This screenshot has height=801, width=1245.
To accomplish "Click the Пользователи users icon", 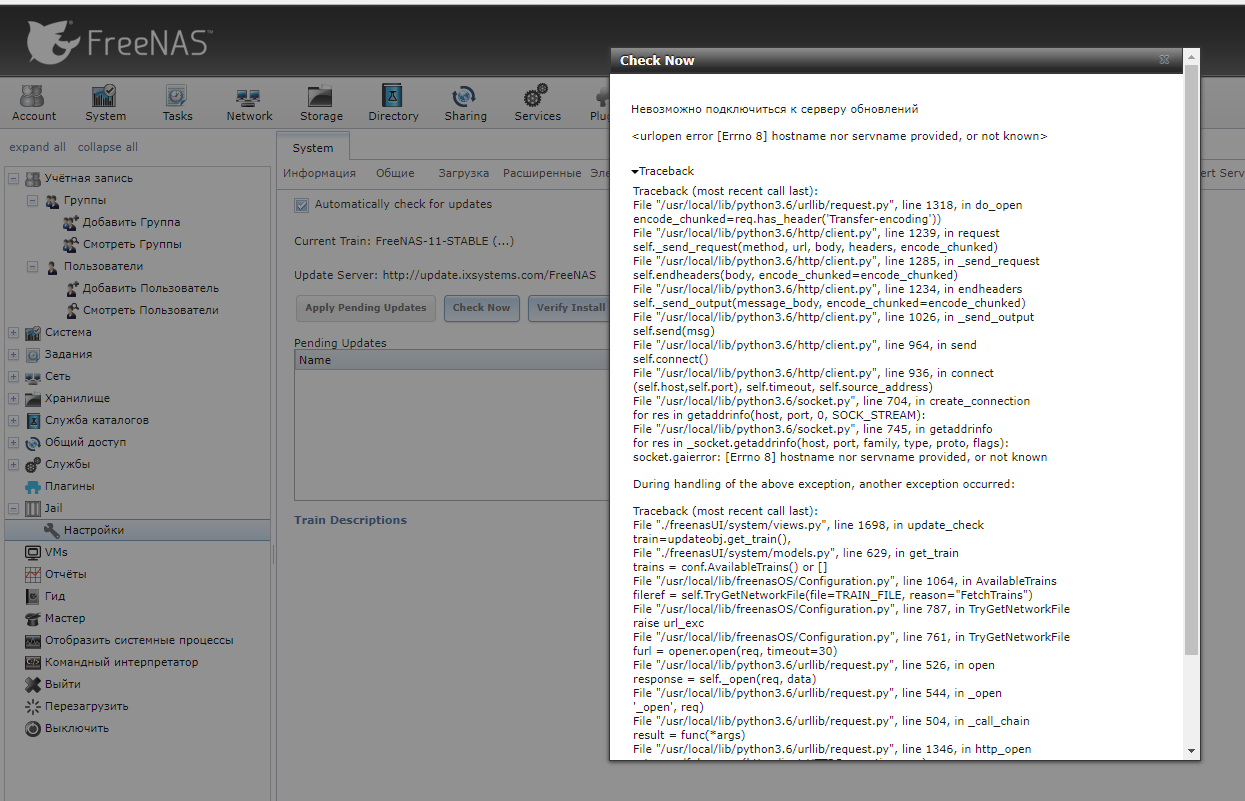I will tap(52, 266).
